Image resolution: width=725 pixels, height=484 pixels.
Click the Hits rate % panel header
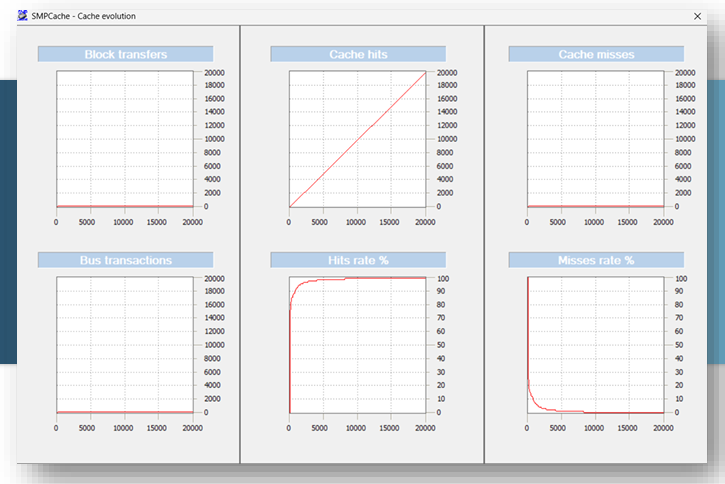358,260
